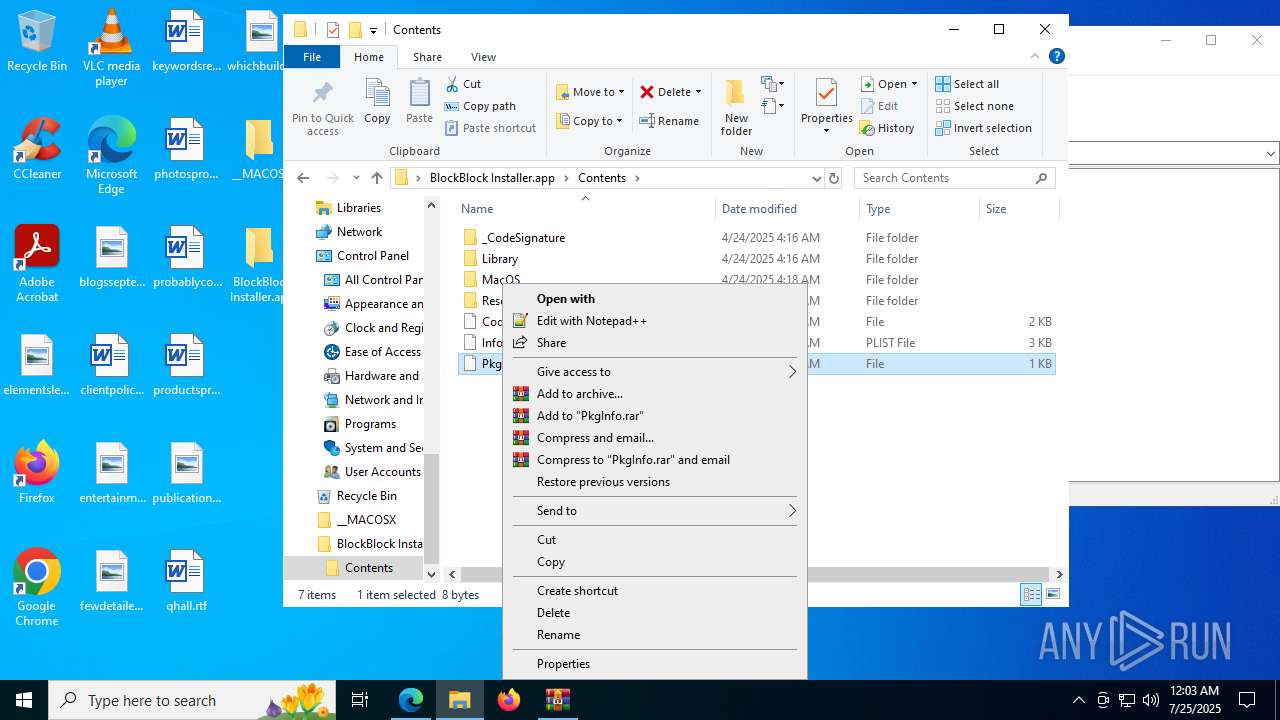The height and width of the screenshot is (720, 1280).
Task: Select User Accounts in navigation pane
Action: pyautogui.click(x=373, y=472)
